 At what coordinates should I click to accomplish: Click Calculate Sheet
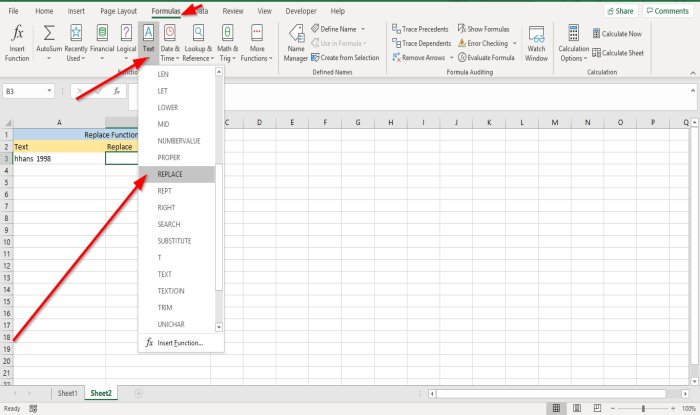[x=618, y=53]
